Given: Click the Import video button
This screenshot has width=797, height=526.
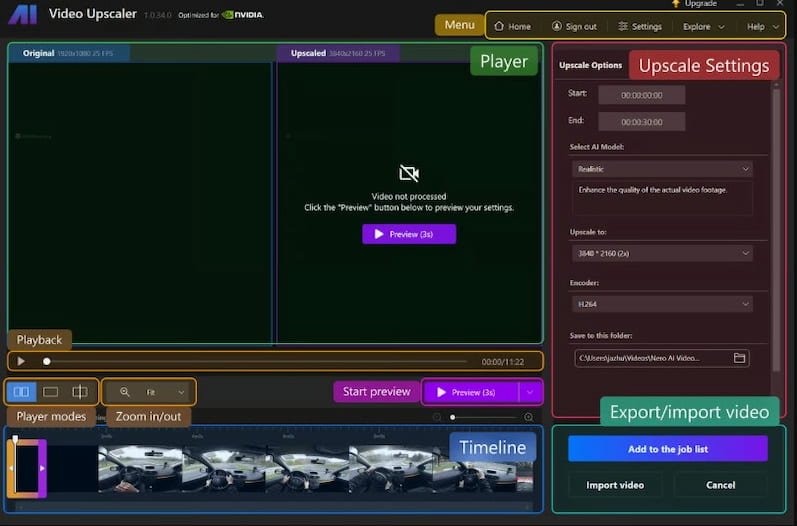Looking at the screenshot, I should pyautogui.click(x=615, y=485).
